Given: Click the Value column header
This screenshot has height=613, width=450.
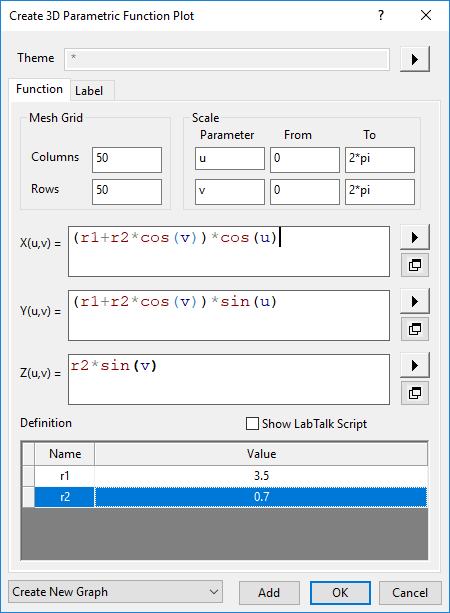Looking at the screenshot, I should (261, 454).
